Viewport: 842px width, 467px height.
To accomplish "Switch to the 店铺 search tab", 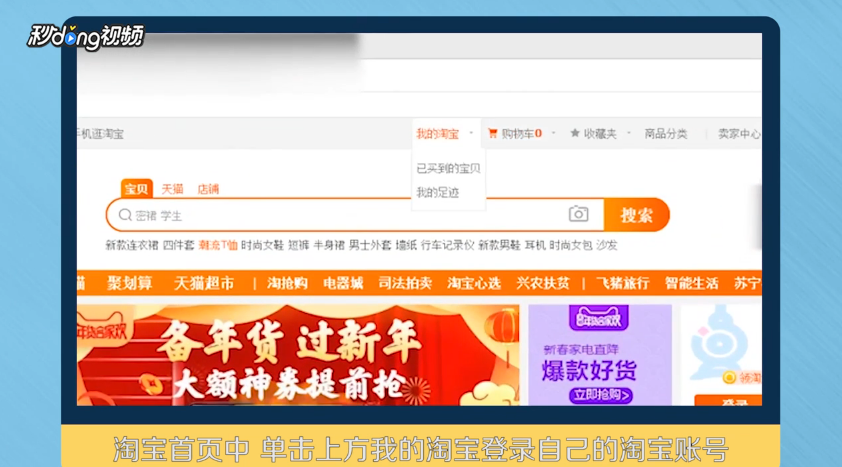I will point(208,189).
